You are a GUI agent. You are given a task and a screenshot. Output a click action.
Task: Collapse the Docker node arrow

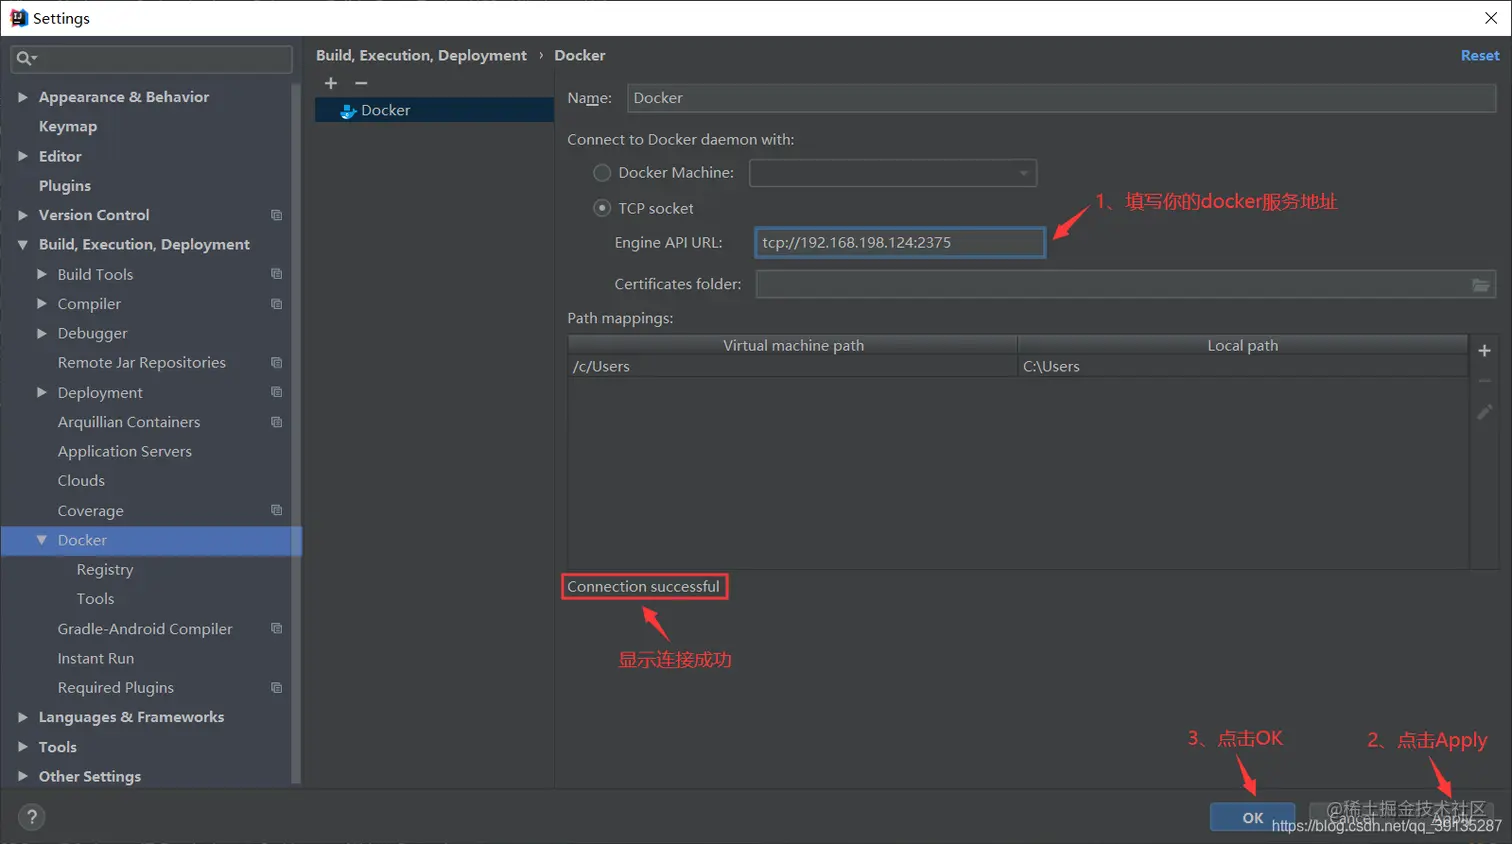click(41, 540)
